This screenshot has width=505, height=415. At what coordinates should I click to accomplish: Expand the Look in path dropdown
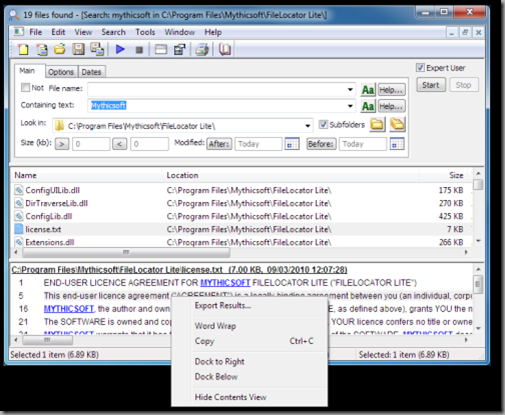[x=308, y=126]
